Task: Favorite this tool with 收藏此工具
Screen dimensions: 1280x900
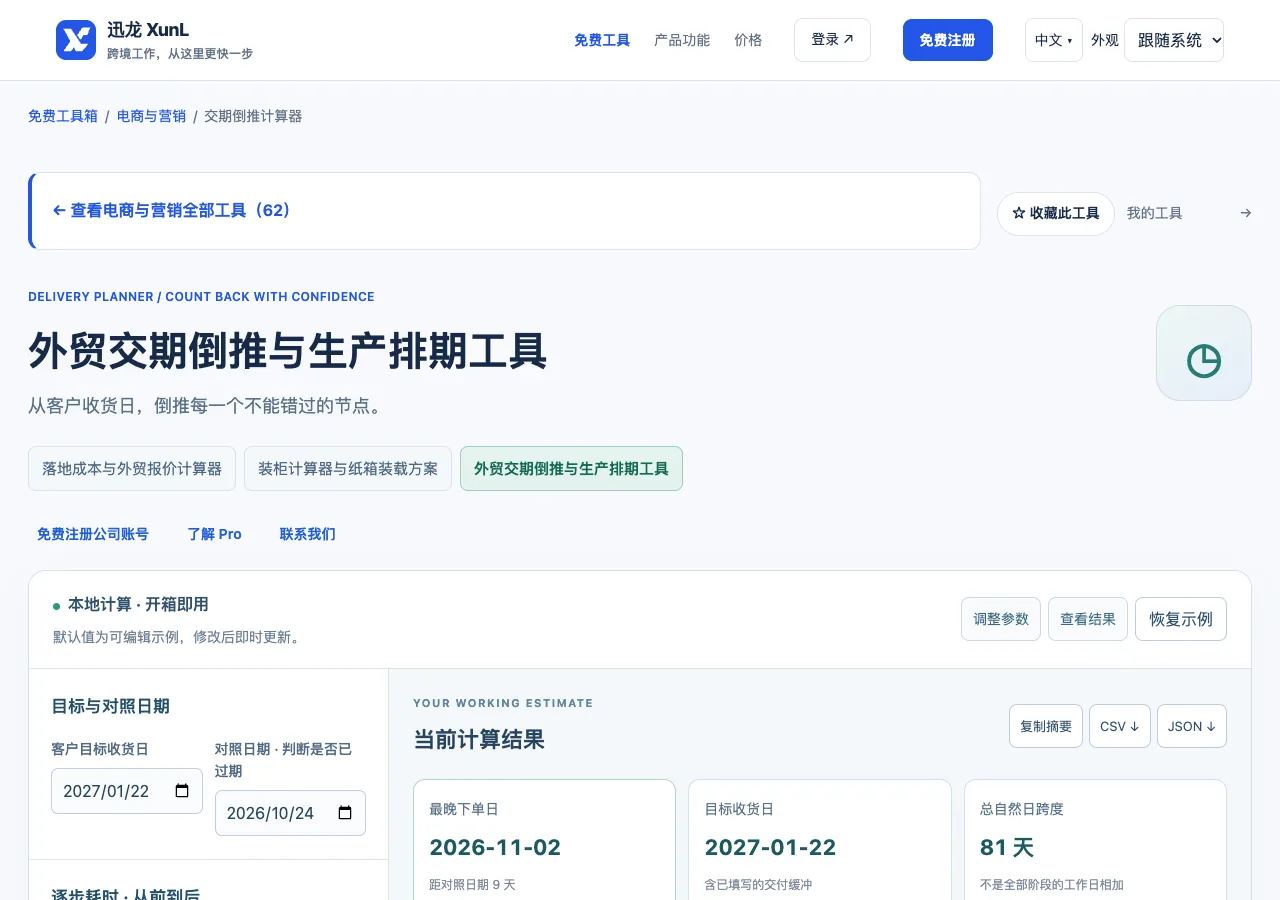Action: (1056, 214)
